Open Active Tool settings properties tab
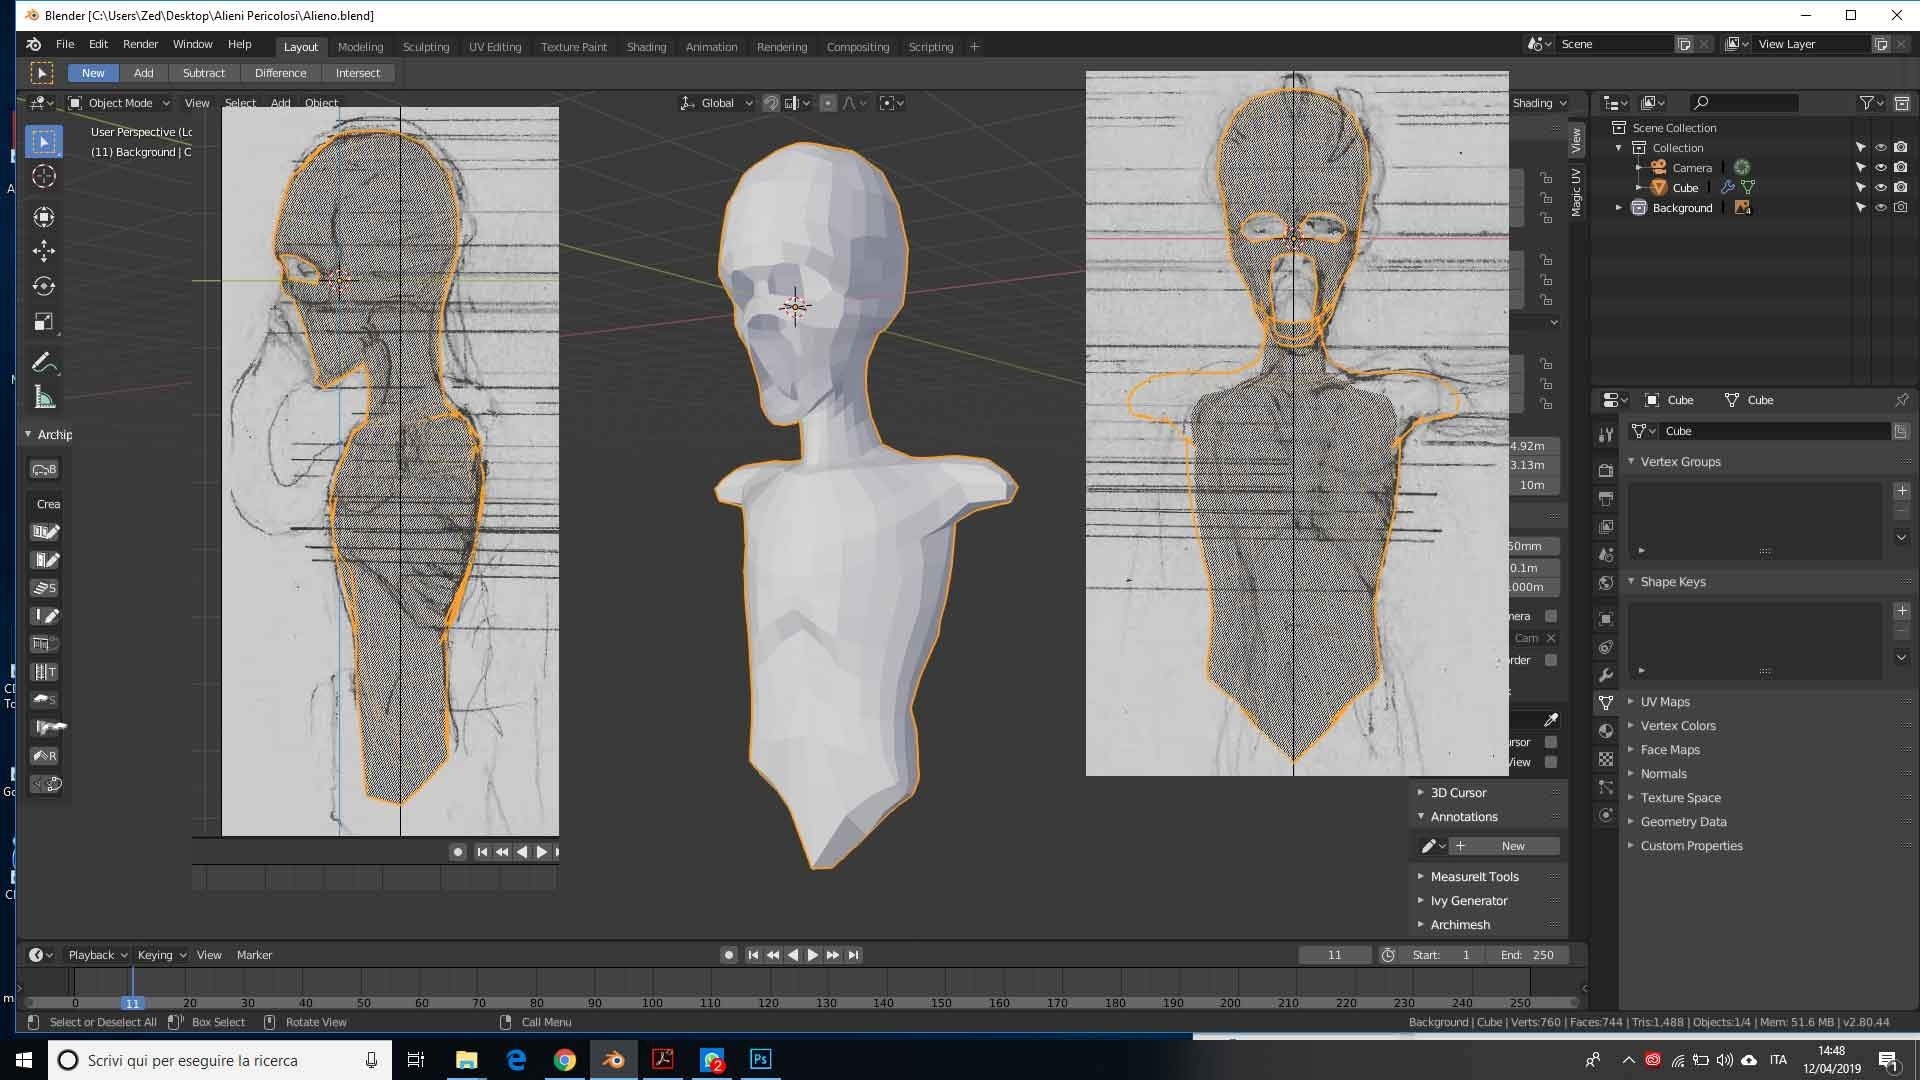This screenshot has height=1080, width=1920. pos(1606,435)
